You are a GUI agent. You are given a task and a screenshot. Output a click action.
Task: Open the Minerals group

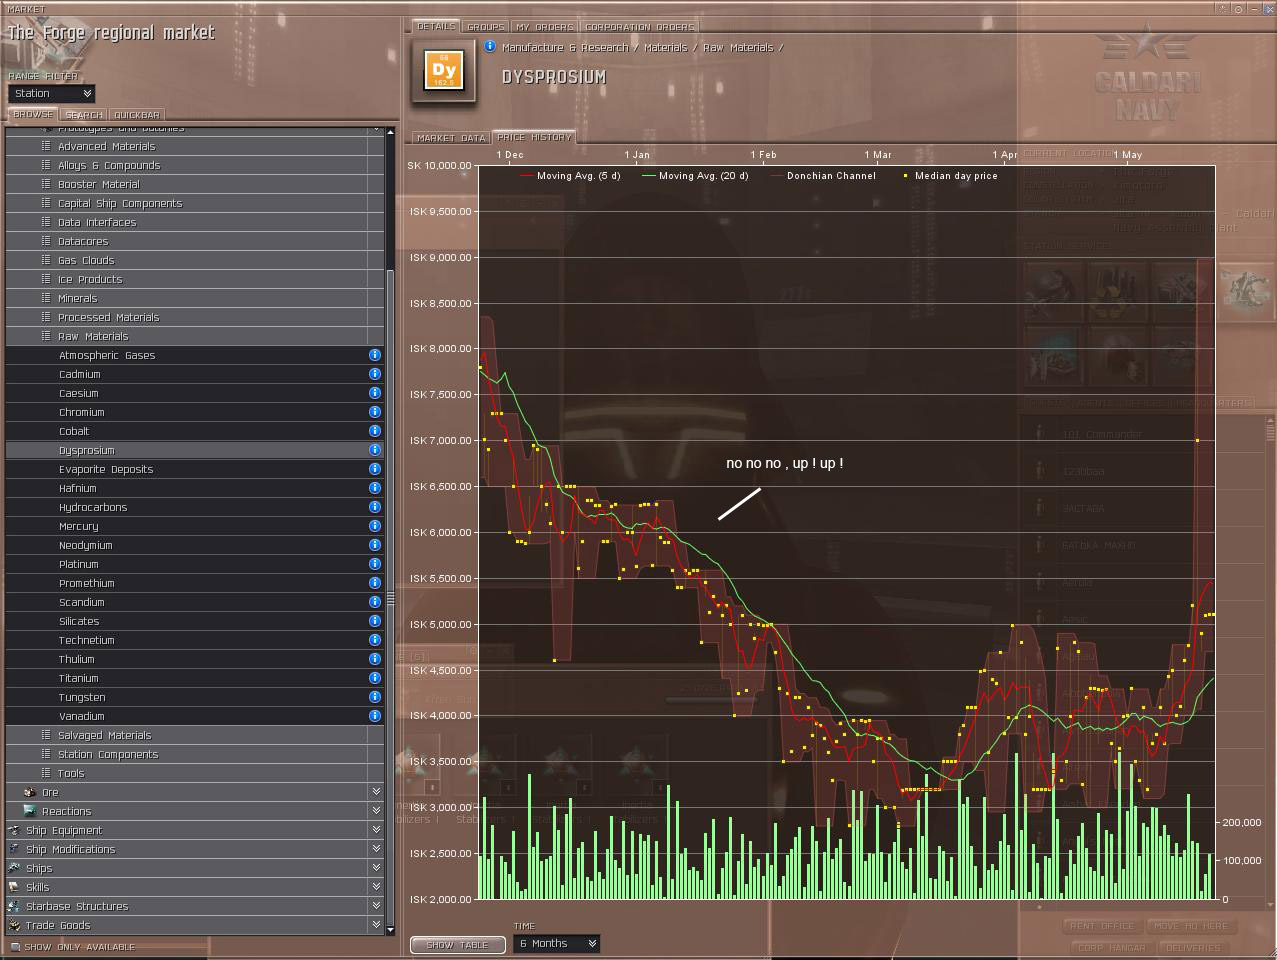195,298
